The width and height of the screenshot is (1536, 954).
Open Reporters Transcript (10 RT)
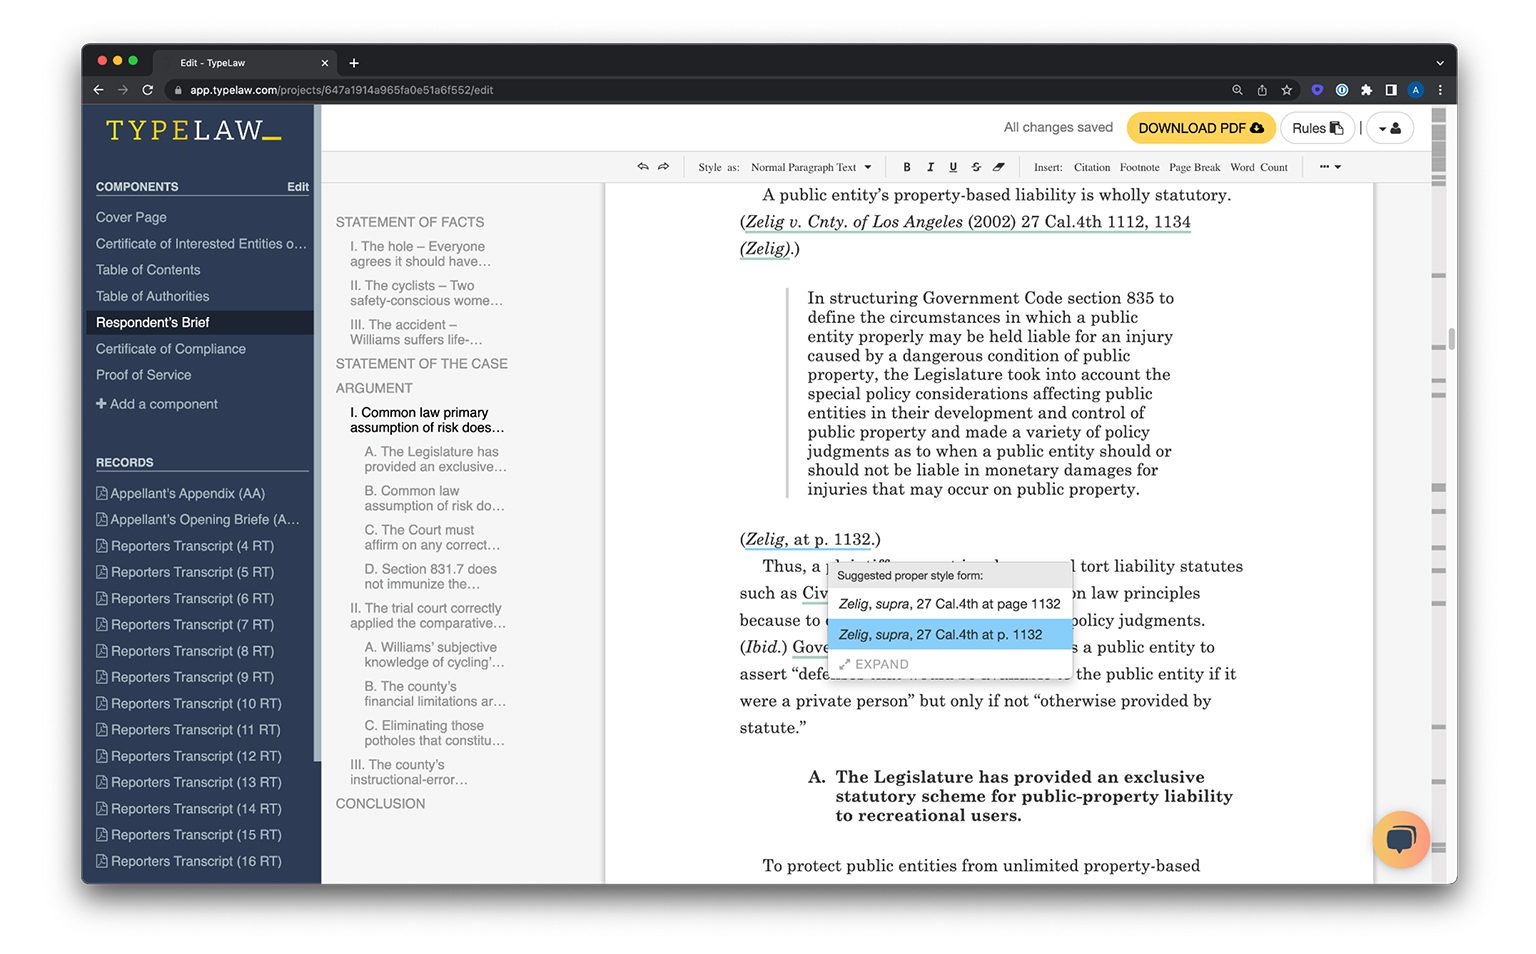pos(189,704)
